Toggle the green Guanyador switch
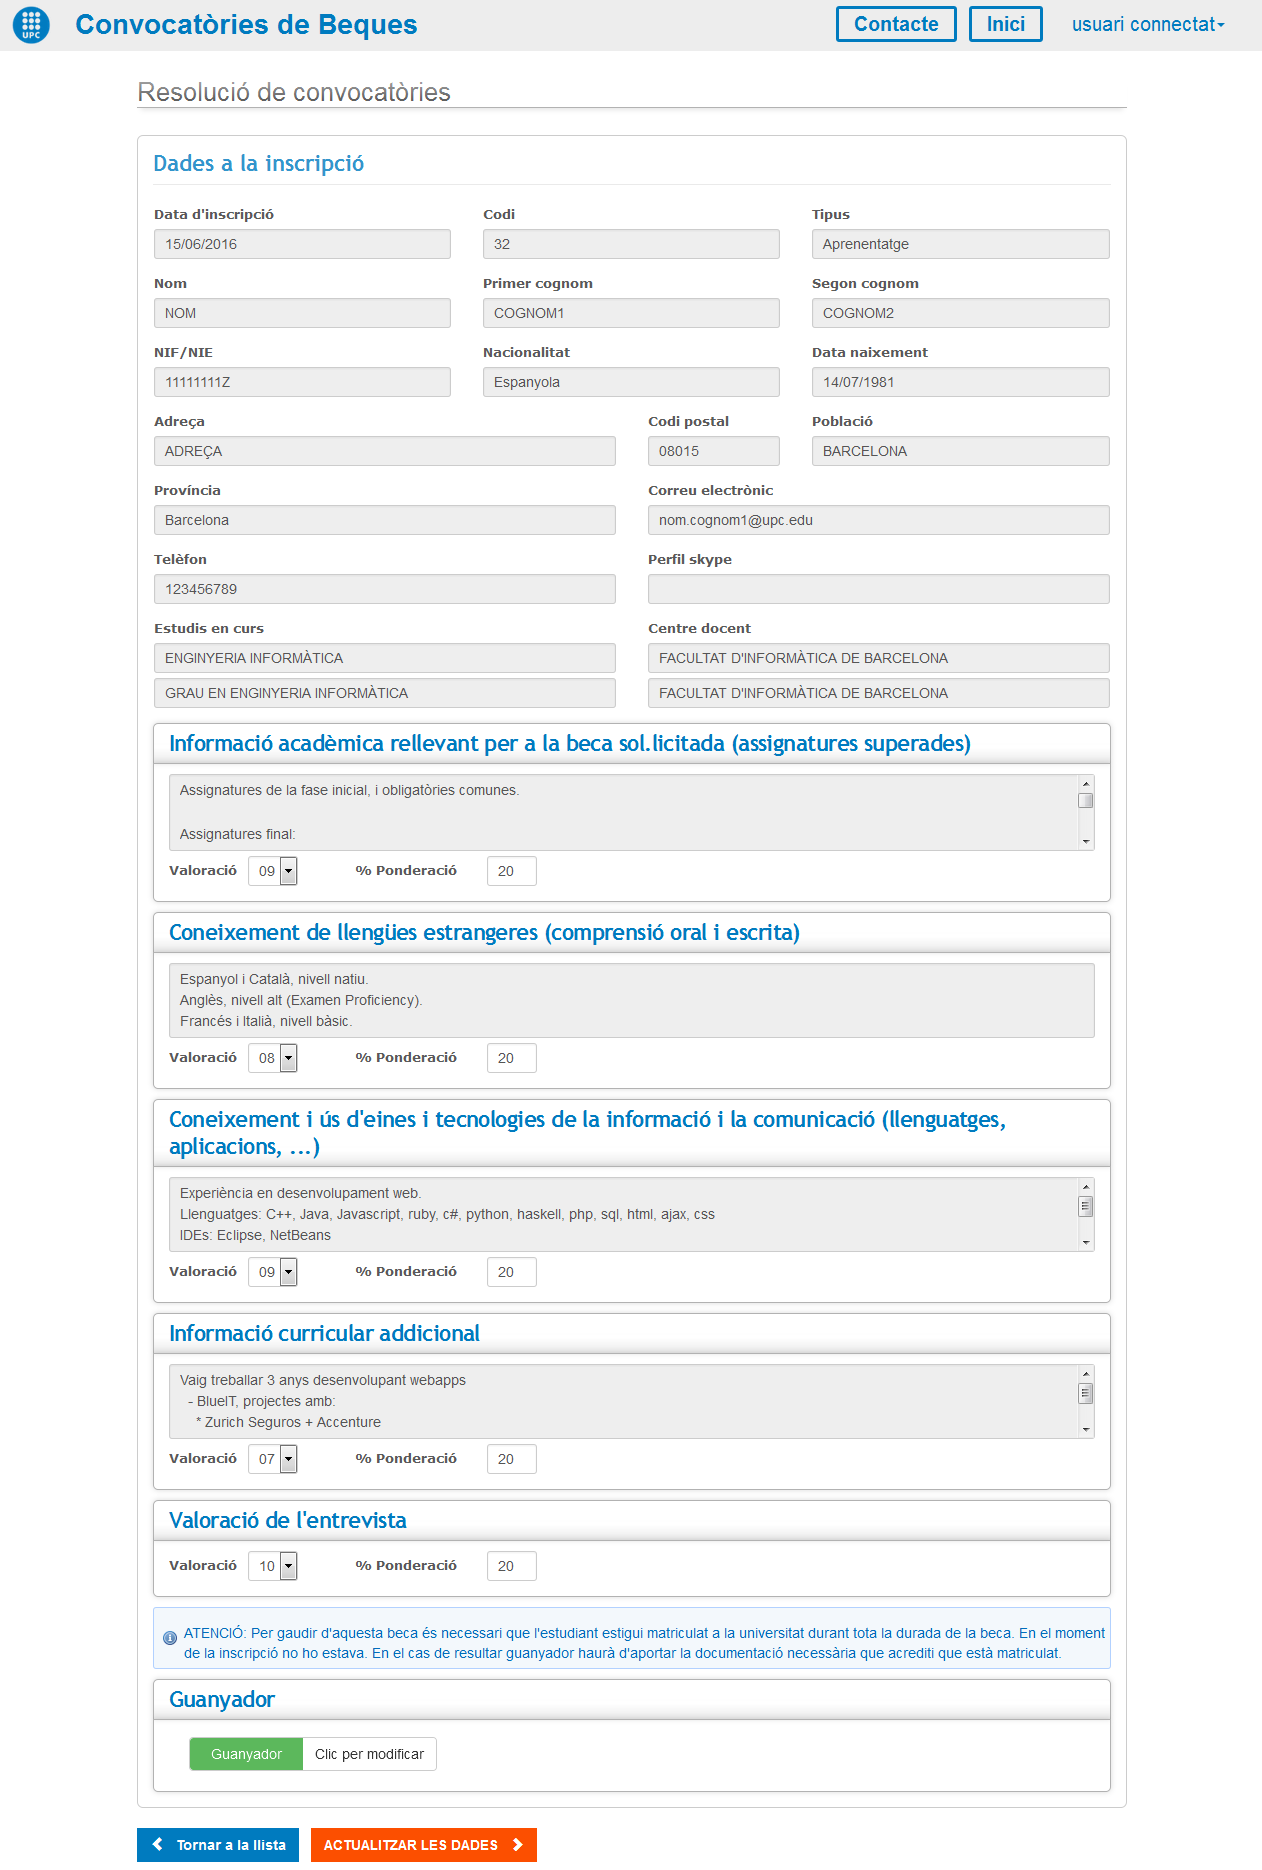The width and height of the screenshot is (1262, 1870). (x=246, y=1754)
